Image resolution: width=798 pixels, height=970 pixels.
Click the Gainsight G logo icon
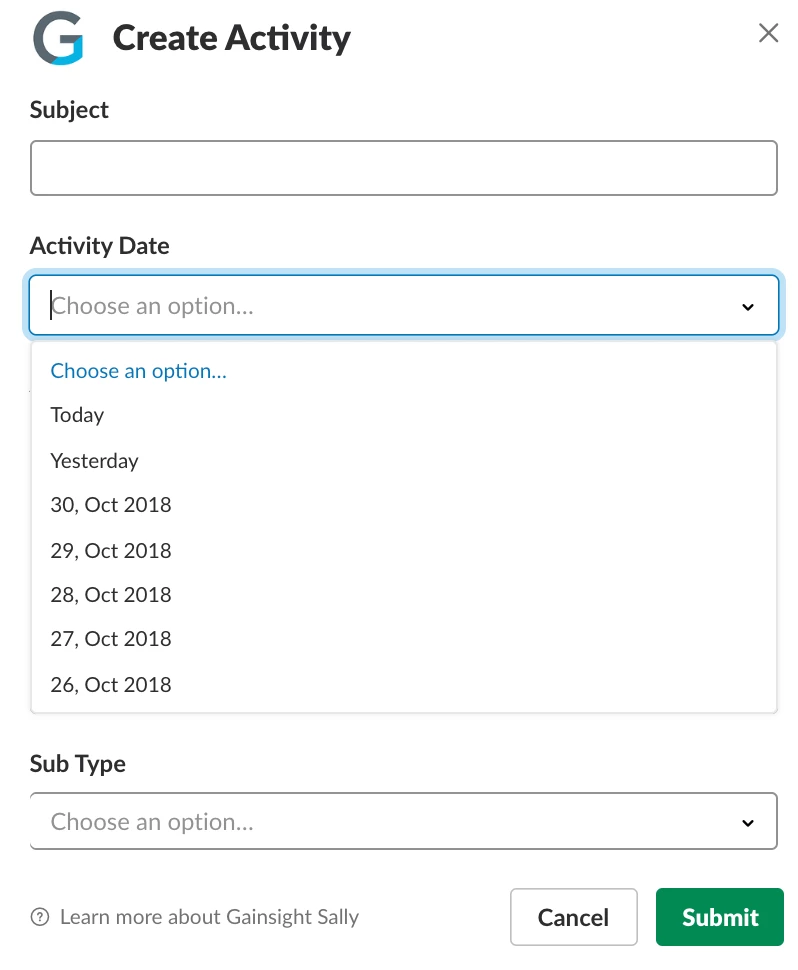click(58, 38)
